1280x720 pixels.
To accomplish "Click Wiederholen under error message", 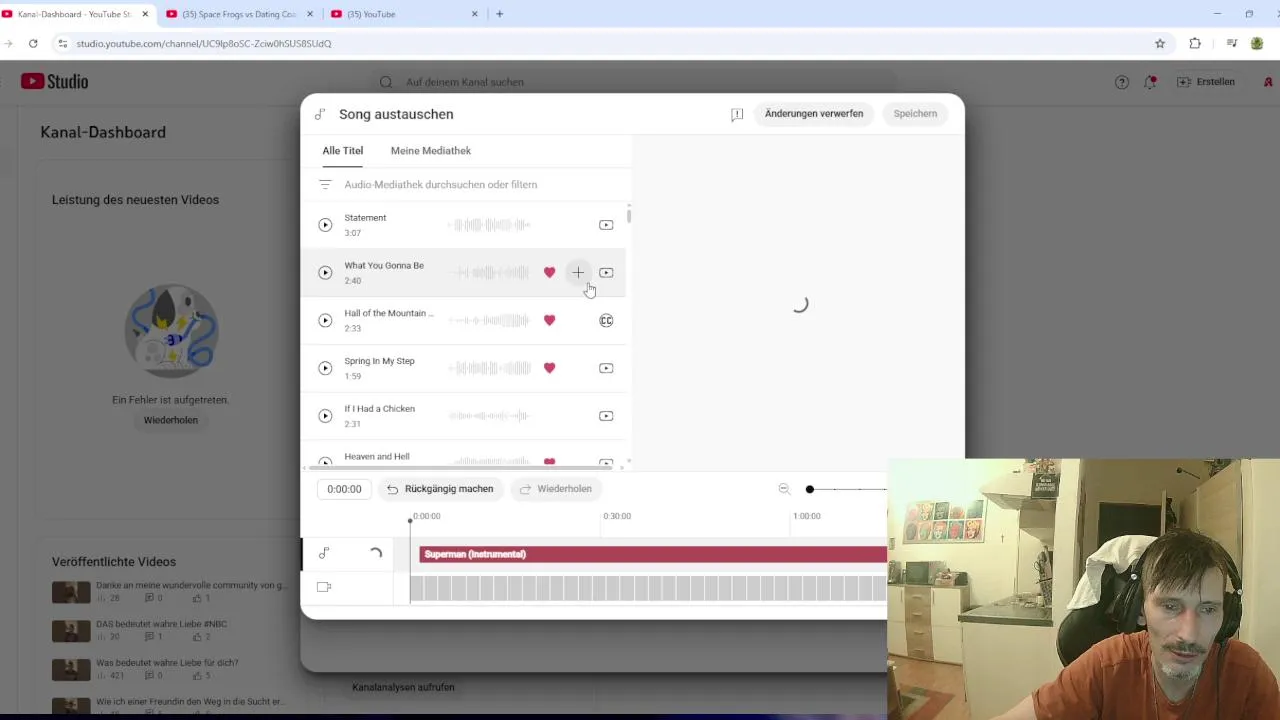I will (171, 420).
